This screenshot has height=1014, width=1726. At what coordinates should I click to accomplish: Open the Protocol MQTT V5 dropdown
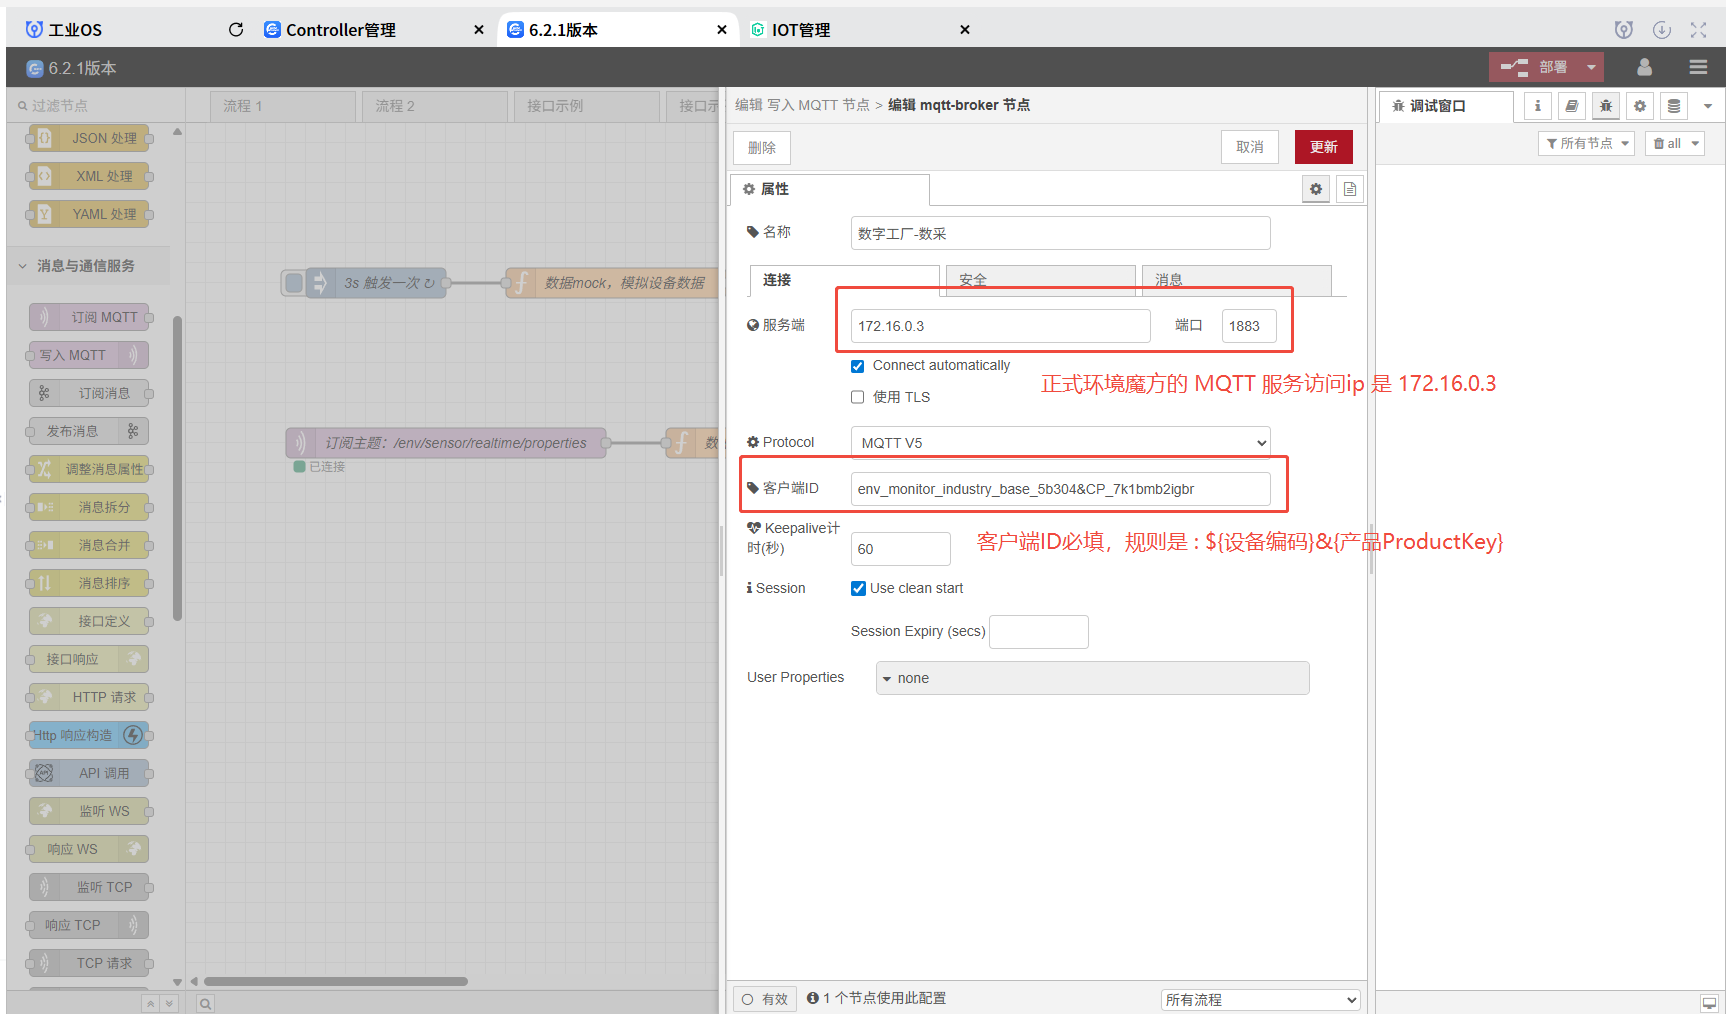[x=1060, y=442]
